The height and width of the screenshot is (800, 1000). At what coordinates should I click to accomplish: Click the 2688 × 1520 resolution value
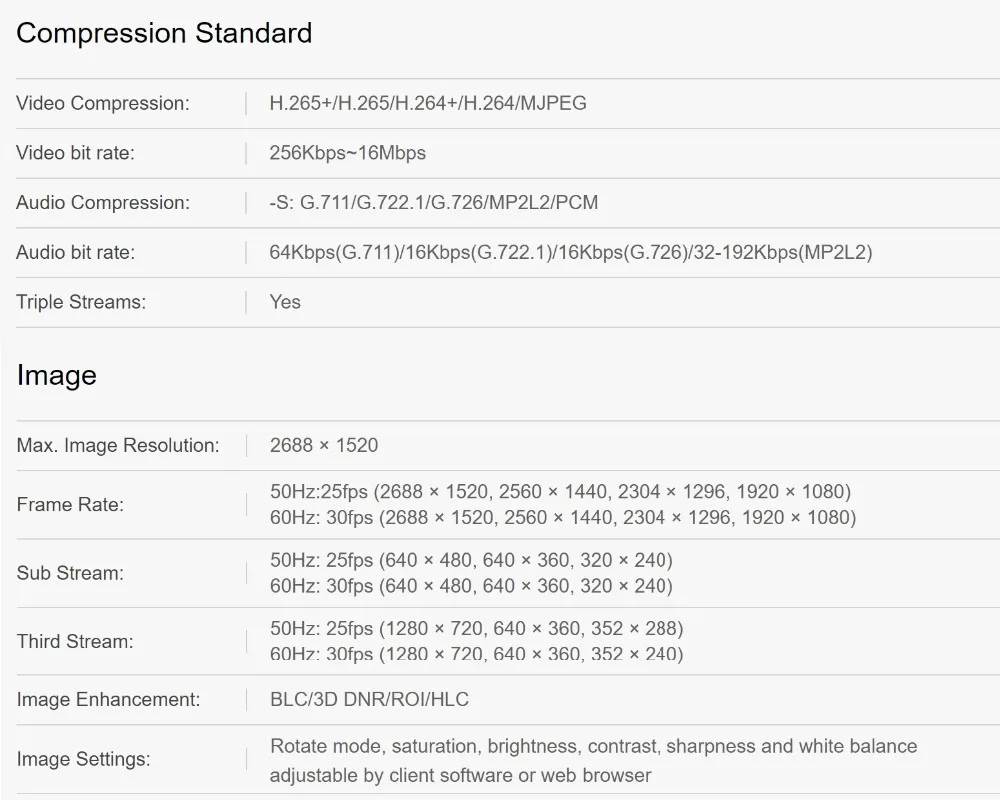click(x=324, y=446)
